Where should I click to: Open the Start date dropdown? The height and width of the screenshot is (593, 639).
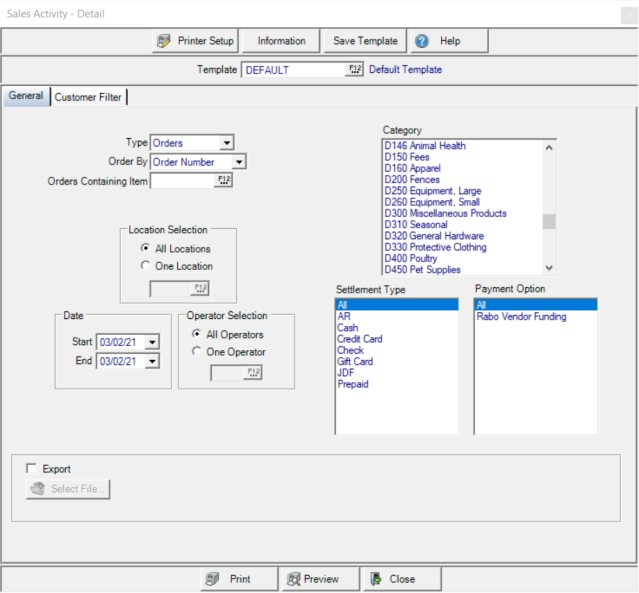pos(151,343)
